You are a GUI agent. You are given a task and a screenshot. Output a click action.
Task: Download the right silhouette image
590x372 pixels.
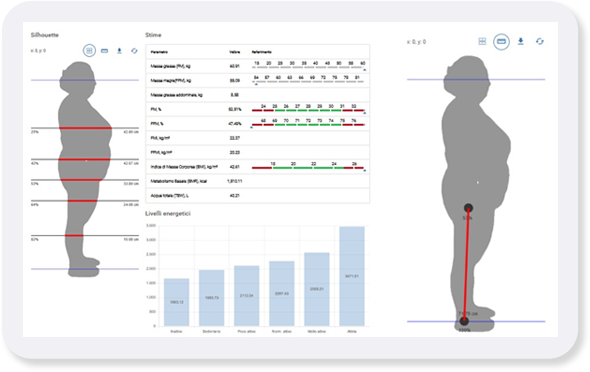point(521,41)
